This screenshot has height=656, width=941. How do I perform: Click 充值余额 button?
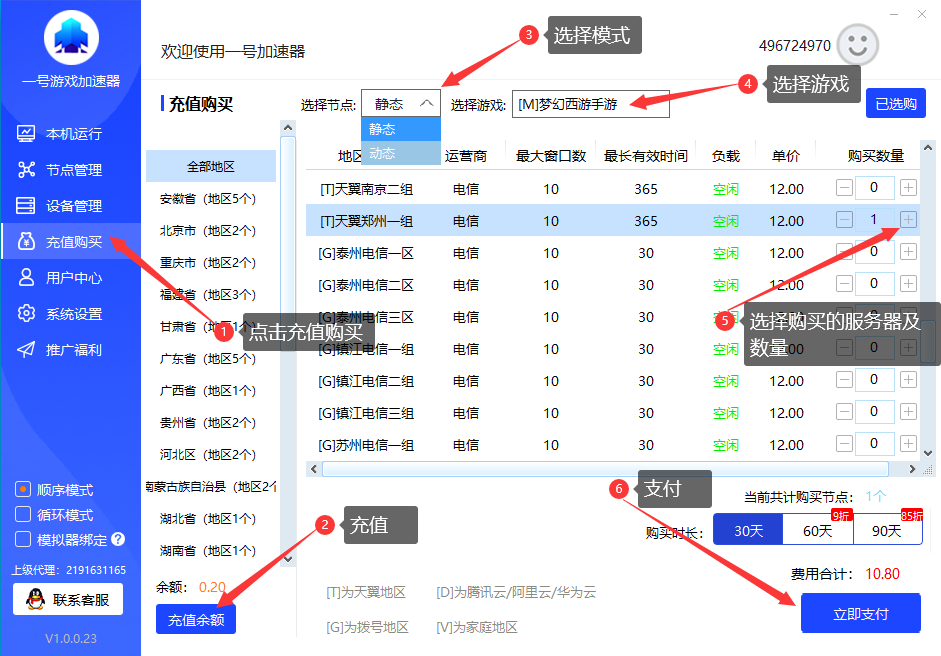pyautogui.click(x=196, y=619)
